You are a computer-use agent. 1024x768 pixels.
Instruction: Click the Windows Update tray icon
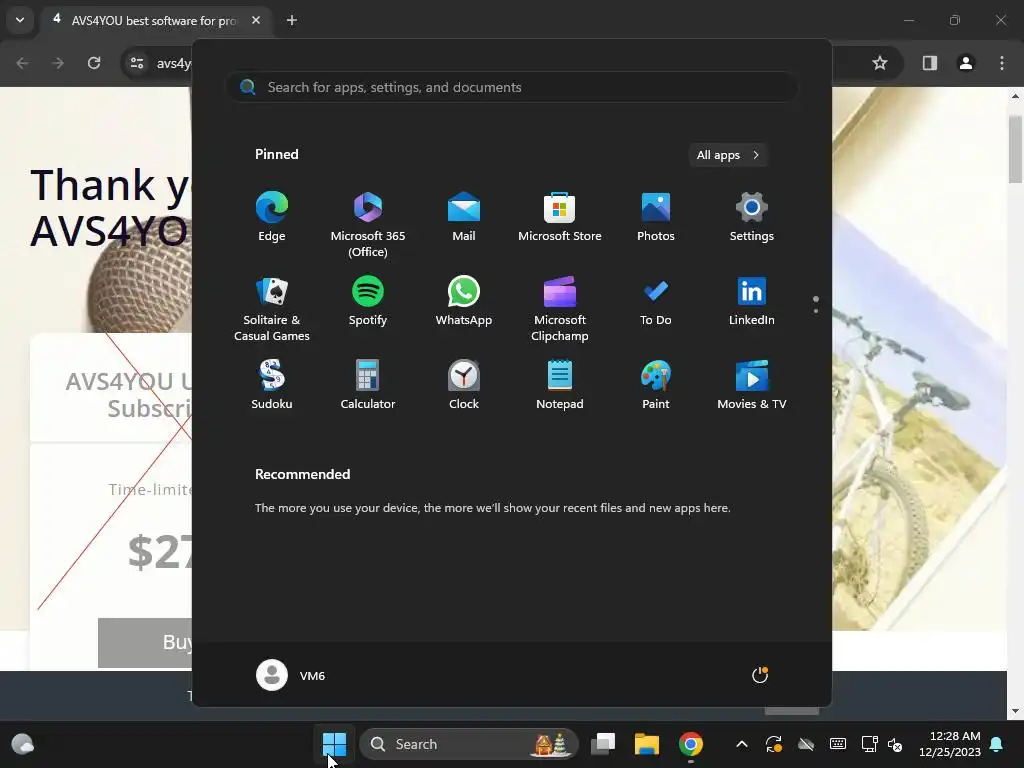[x=774, y=744]
